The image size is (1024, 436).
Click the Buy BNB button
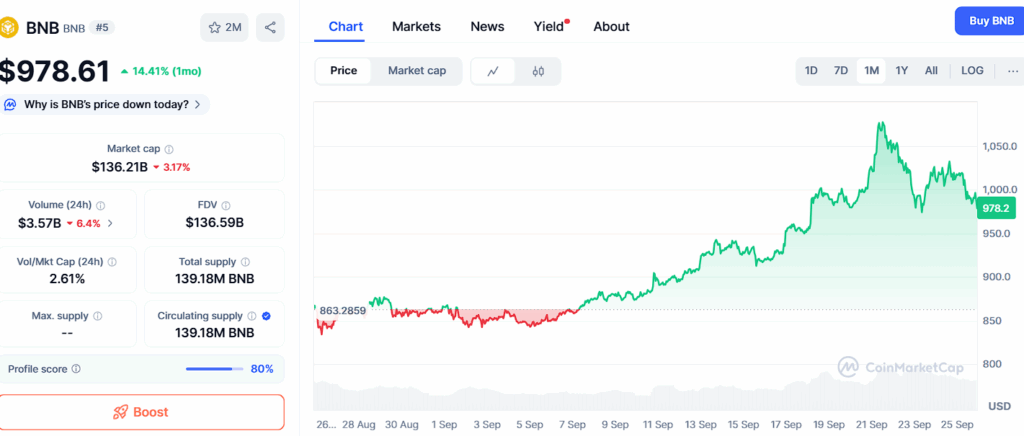coord(989,21)
